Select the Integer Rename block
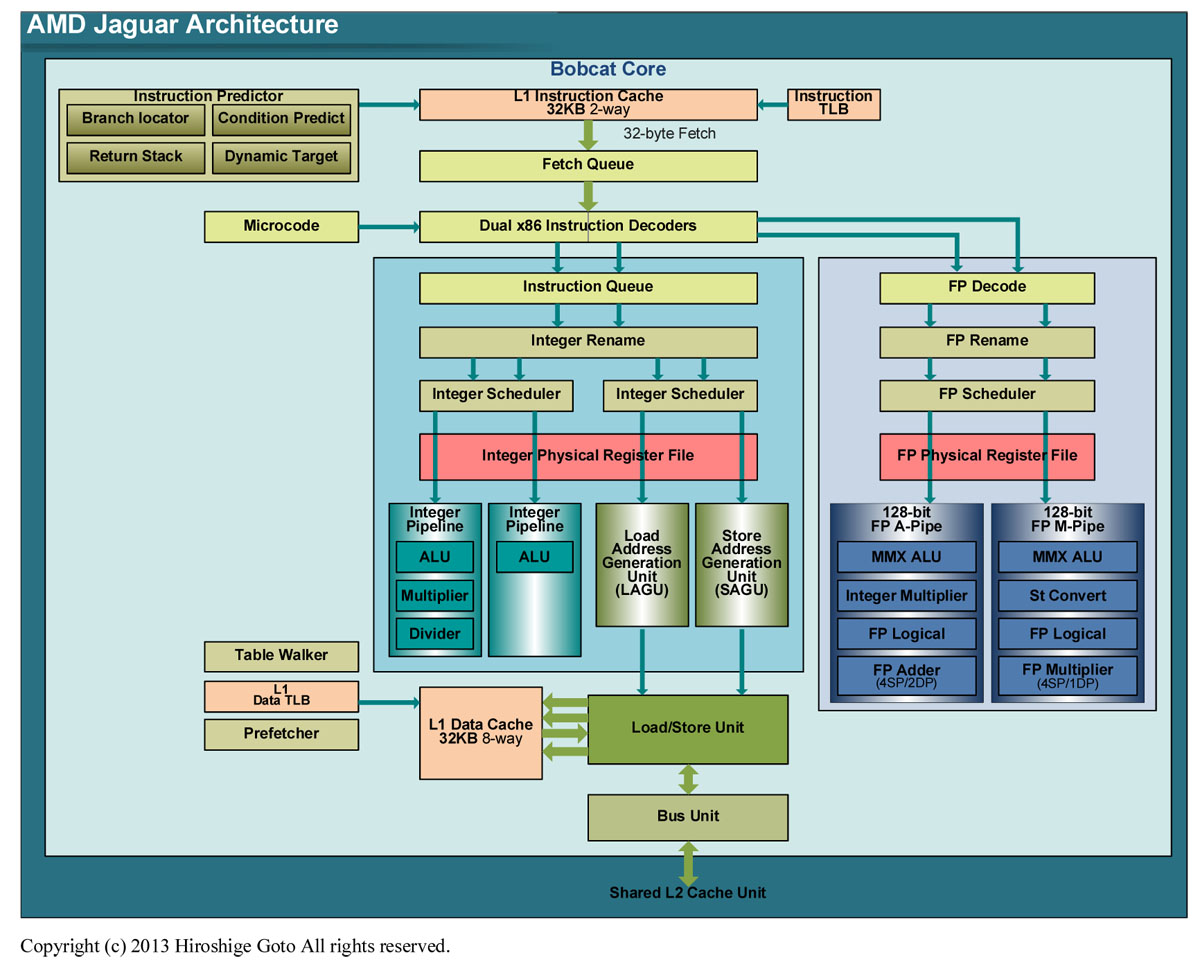Viewport: 1200px width, 962px height. [587, 341]
